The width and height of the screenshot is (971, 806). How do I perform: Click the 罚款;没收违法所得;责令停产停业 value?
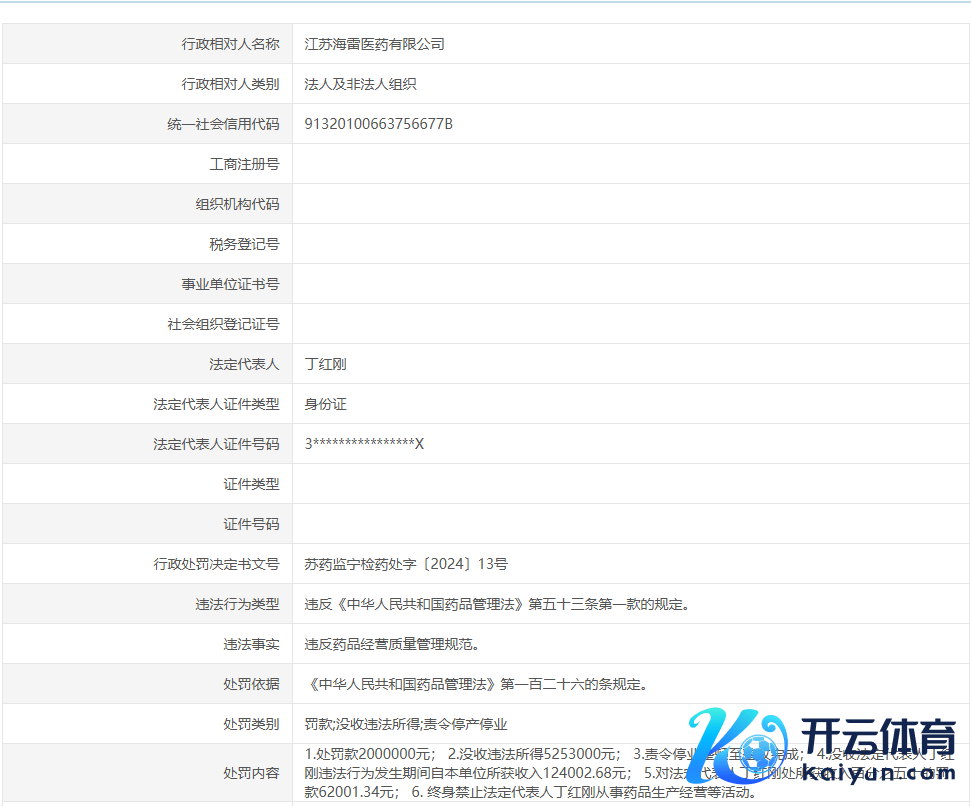(406, 724)
